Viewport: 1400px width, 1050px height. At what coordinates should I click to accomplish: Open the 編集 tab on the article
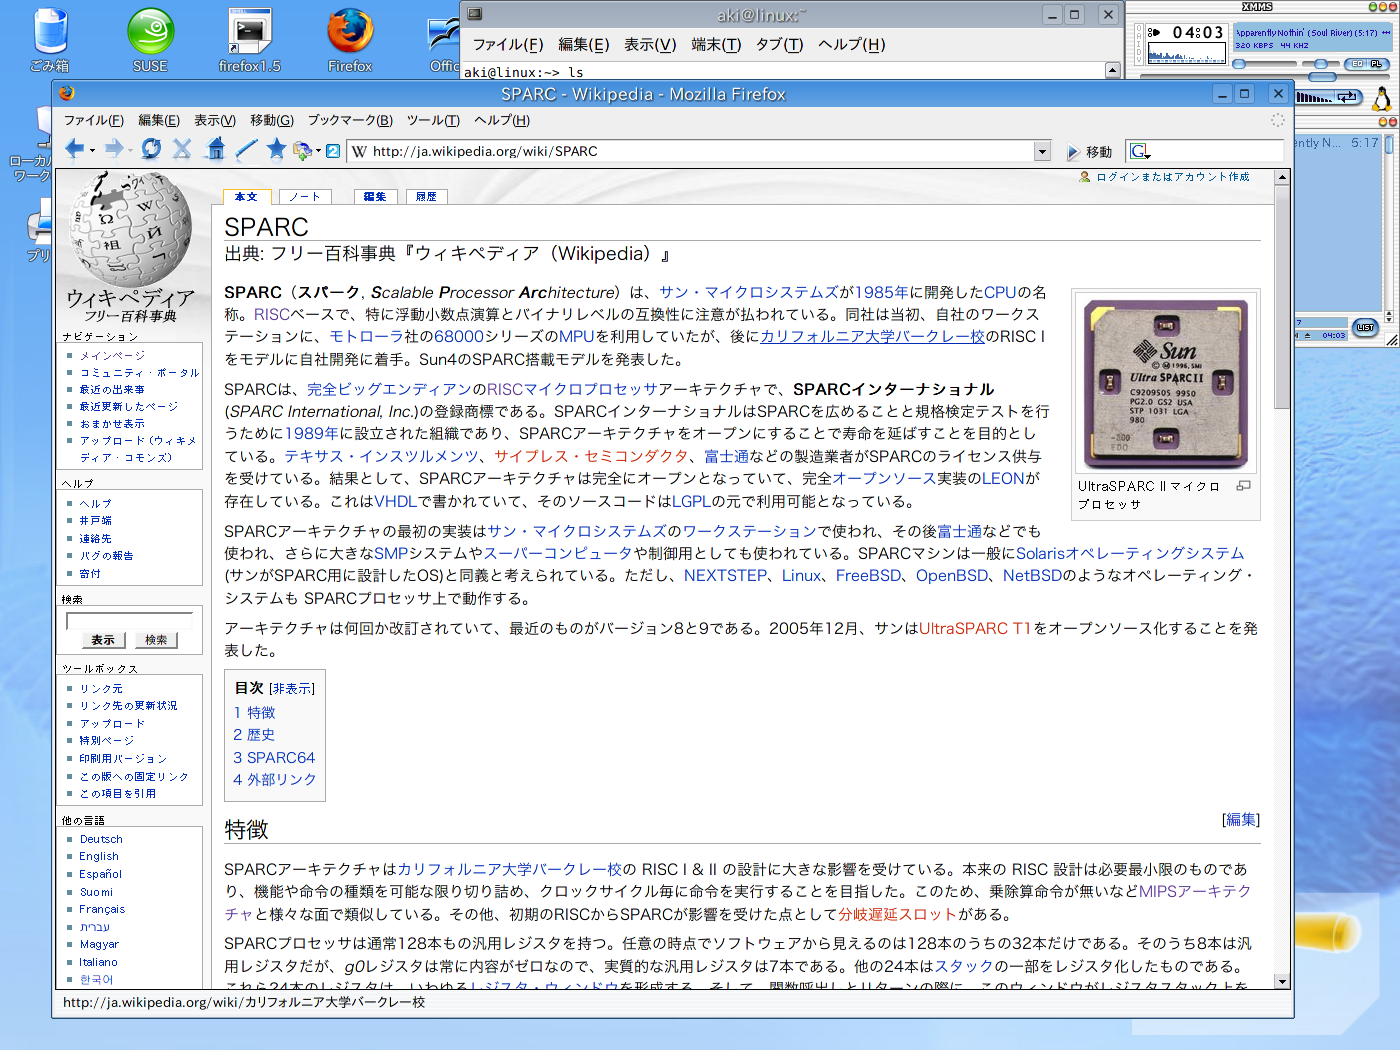click(375, 196)
